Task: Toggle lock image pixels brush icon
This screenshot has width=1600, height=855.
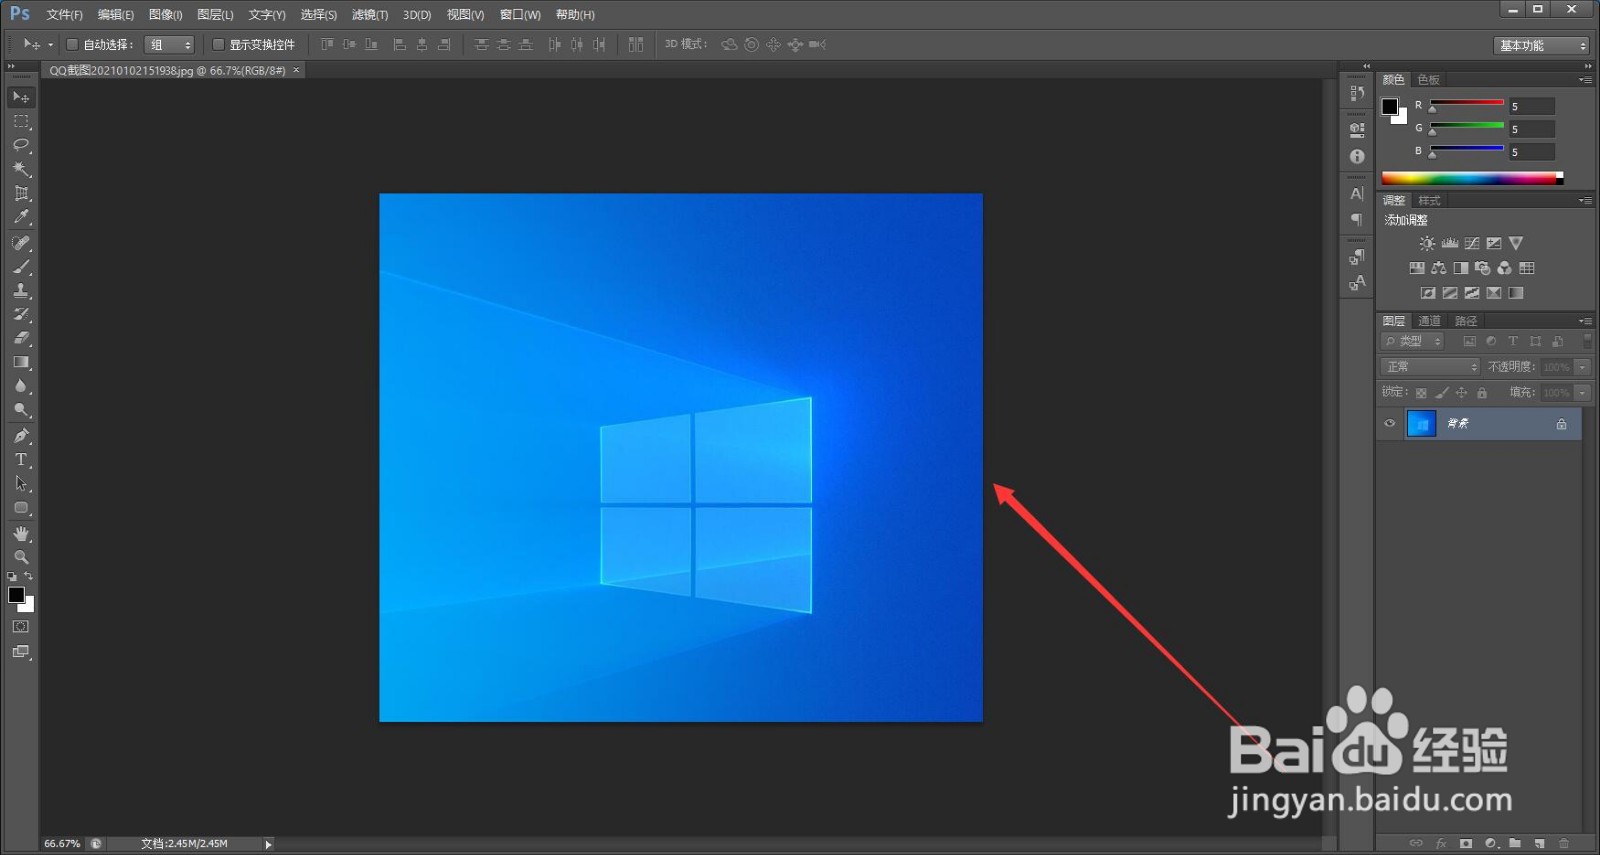Action: click(x=1441, y=393)
